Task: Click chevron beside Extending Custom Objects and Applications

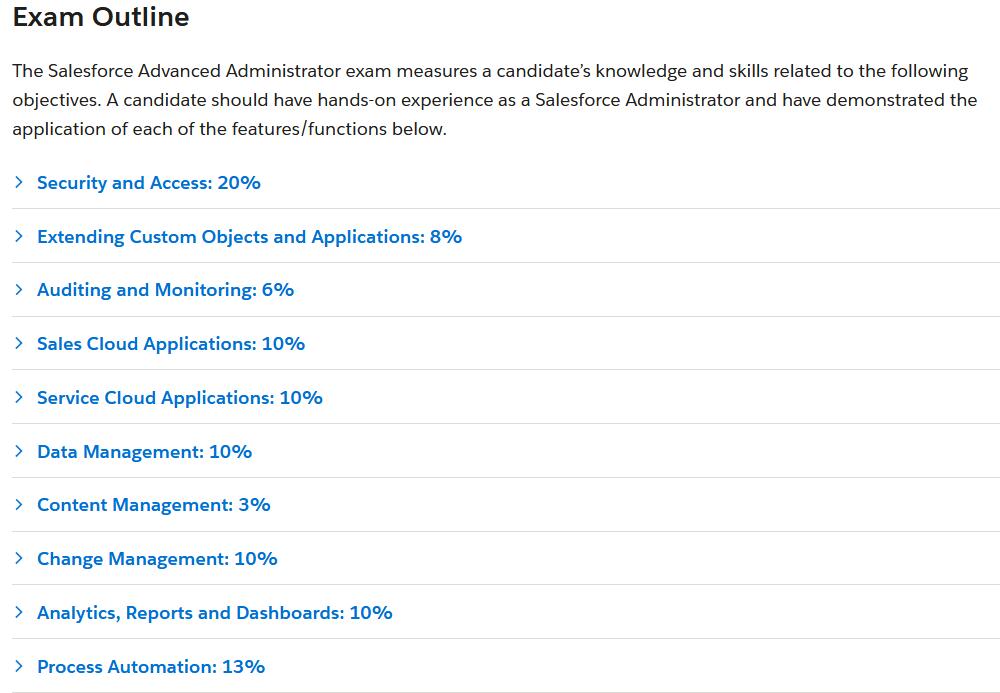Action: (x=18, y=236)
